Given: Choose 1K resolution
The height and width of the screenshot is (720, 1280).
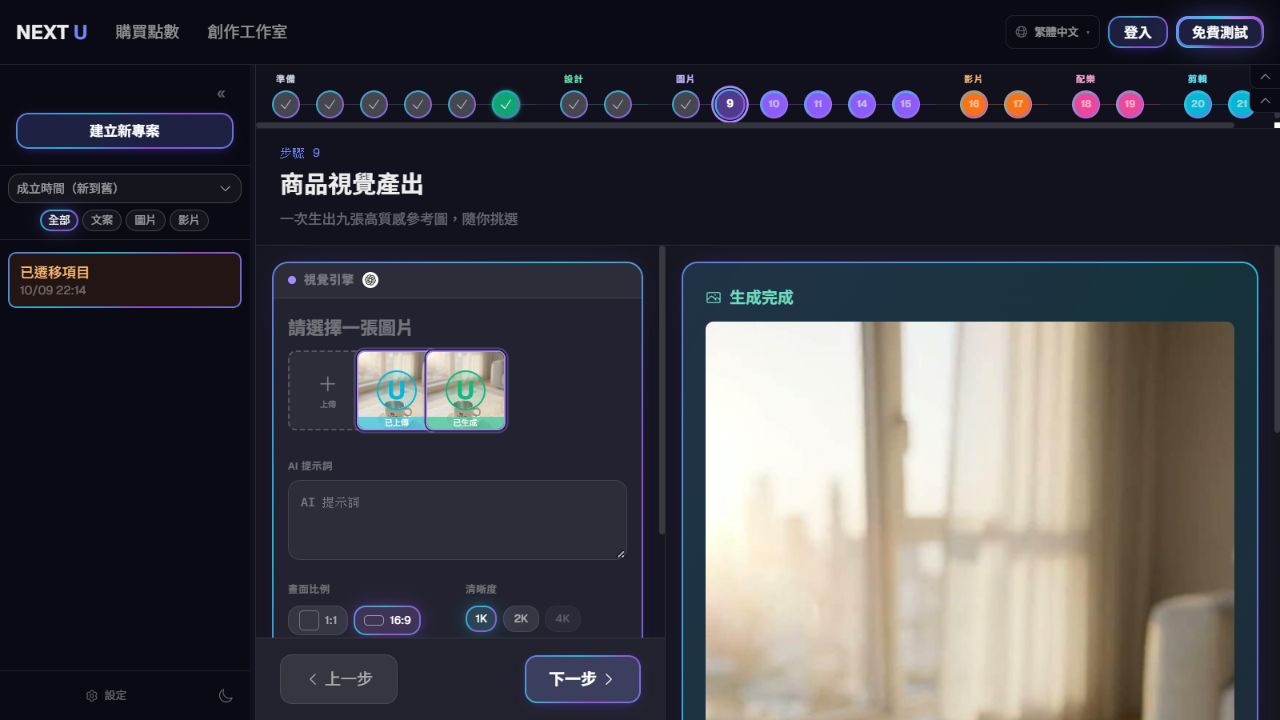Looking at the screenshot, I should point(481,619).
